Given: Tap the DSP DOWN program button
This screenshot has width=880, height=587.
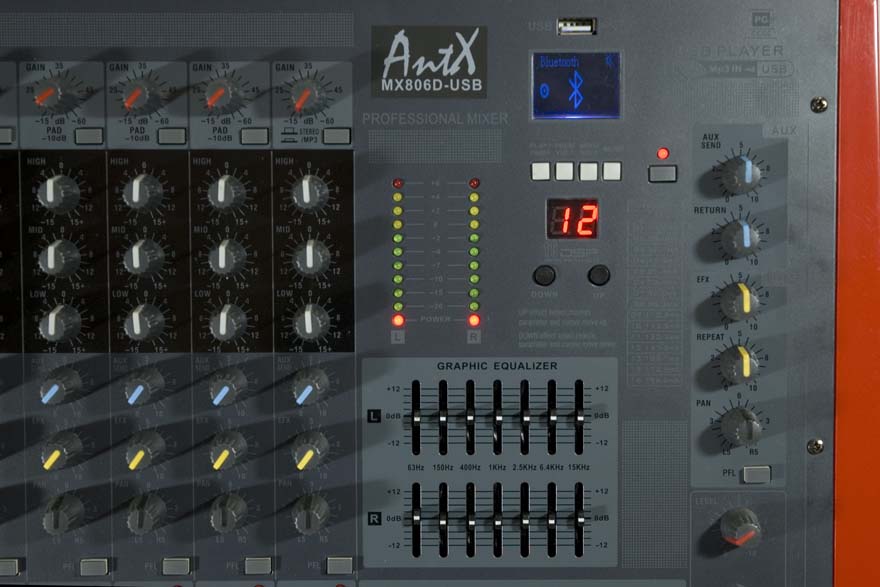Looking at the screenshot, I should click(x=544, y=276).
